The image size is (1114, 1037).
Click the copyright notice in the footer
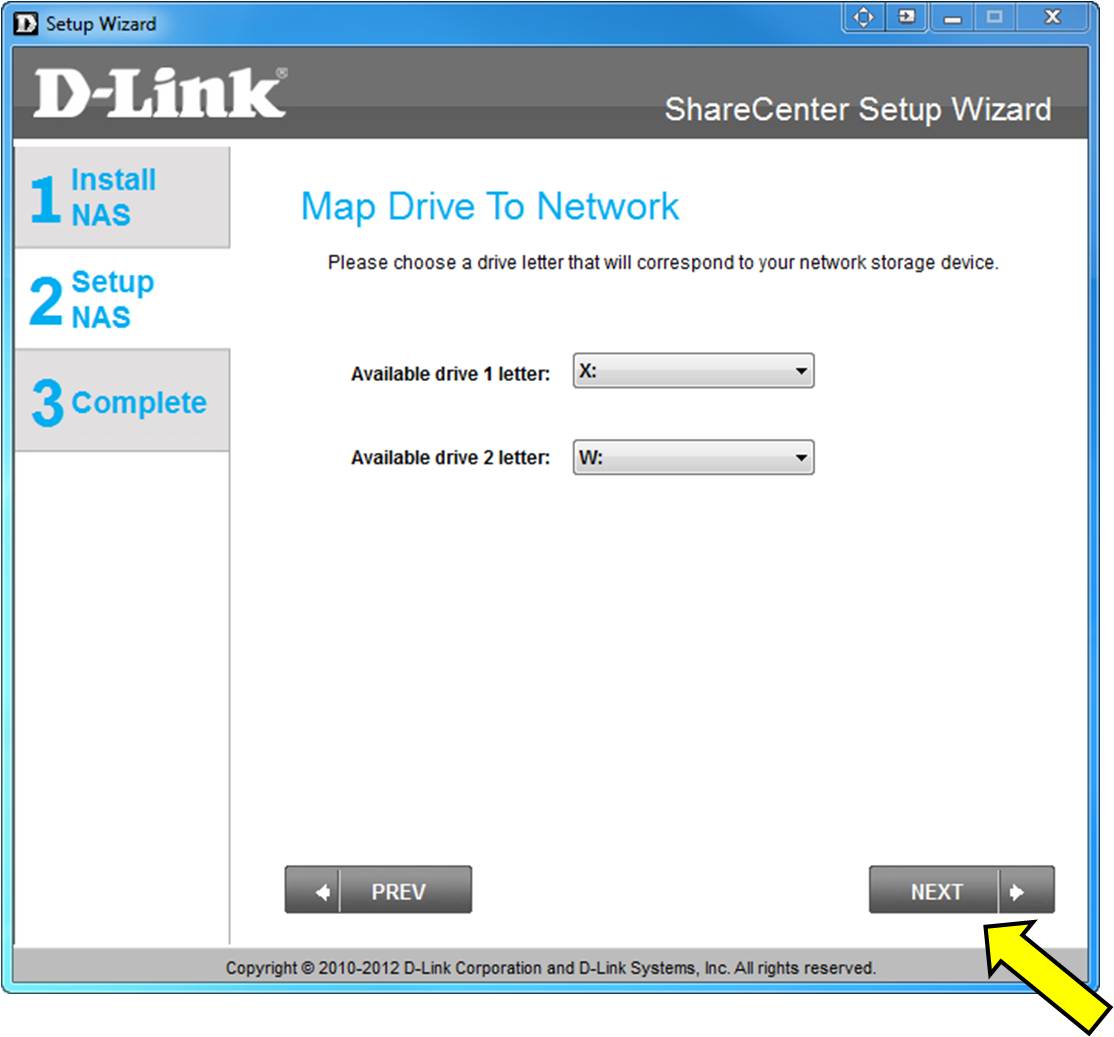pyautogui.click(x=551, y=968)
